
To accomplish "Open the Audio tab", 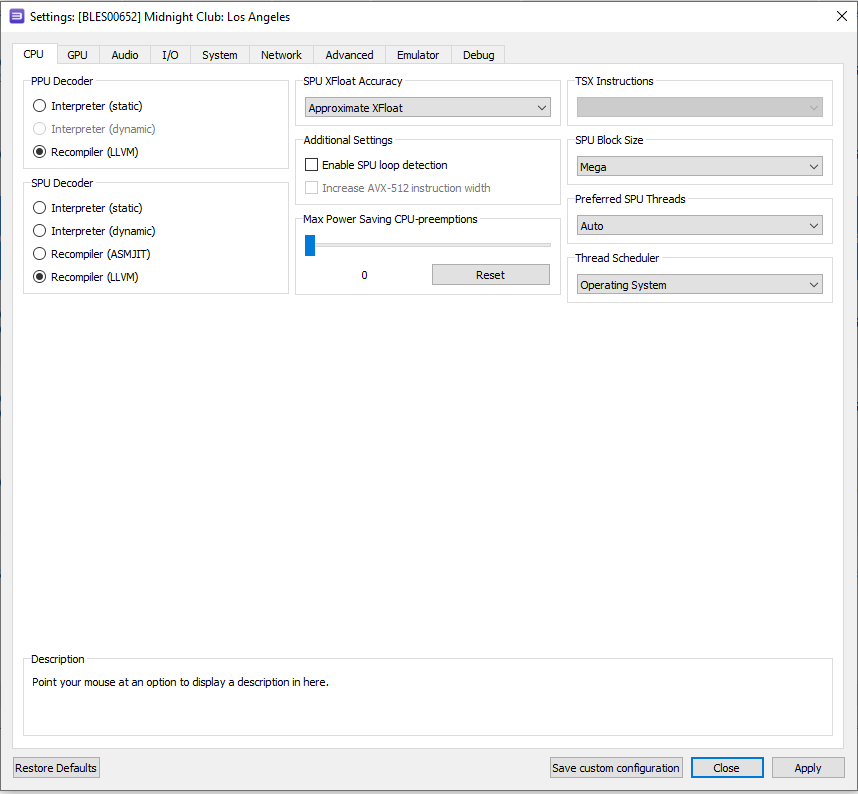I will [x=125, y=55].
